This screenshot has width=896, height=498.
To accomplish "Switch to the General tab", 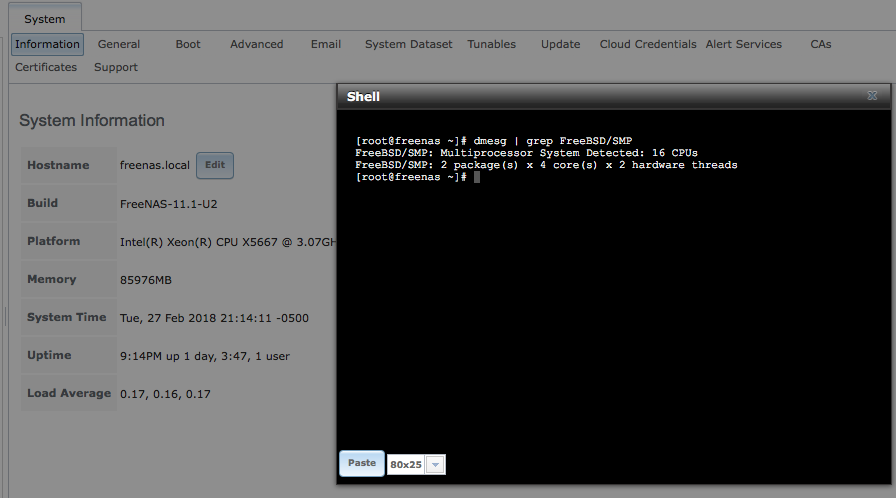I will 119,44.
